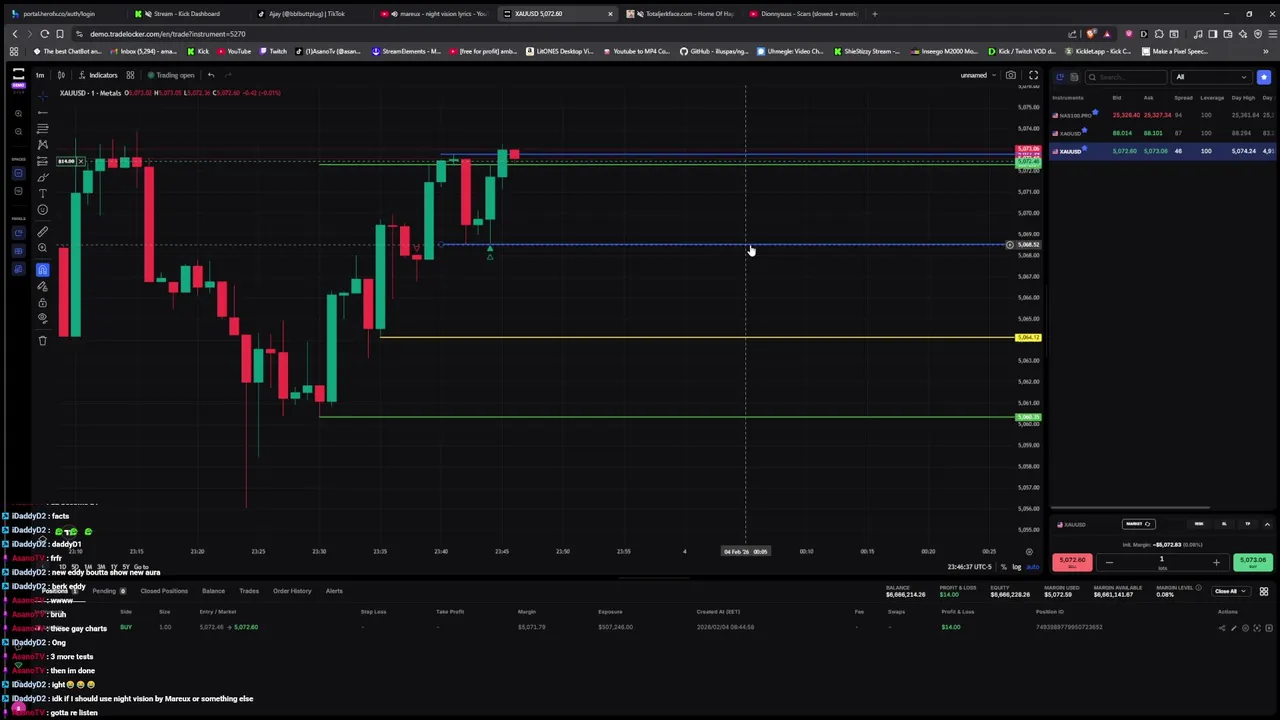Switch to the Balance tab
The width and height of the screenshot is (1280, 720).
213,591
